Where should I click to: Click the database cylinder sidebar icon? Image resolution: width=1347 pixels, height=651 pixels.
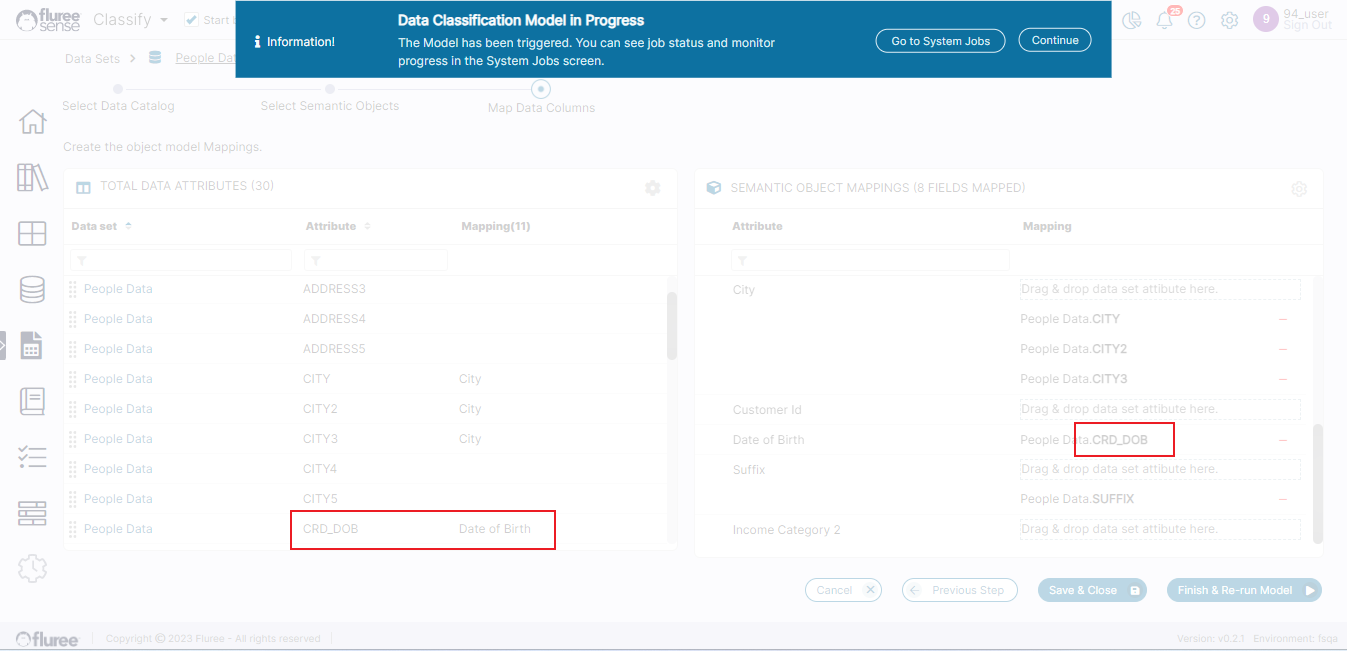[32, 290]
